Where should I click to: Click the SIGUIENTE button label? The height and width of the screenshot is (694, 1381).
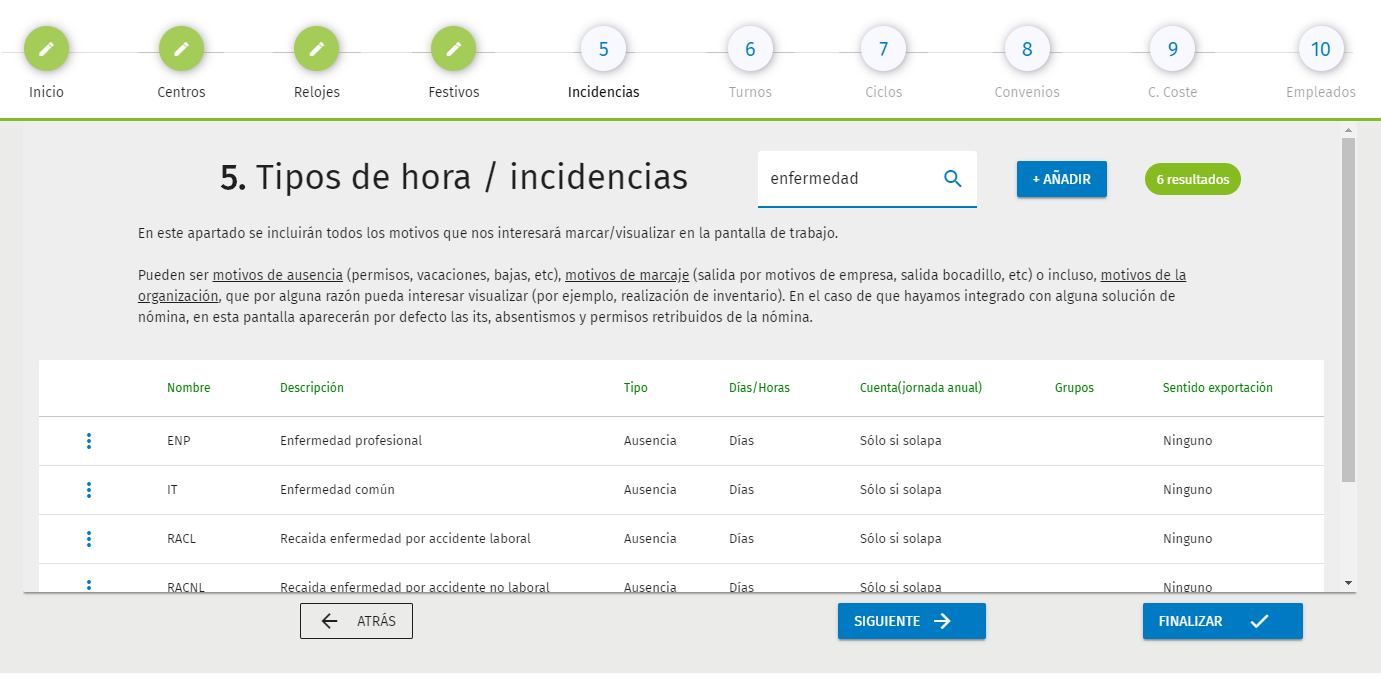[x=887, y=621]
